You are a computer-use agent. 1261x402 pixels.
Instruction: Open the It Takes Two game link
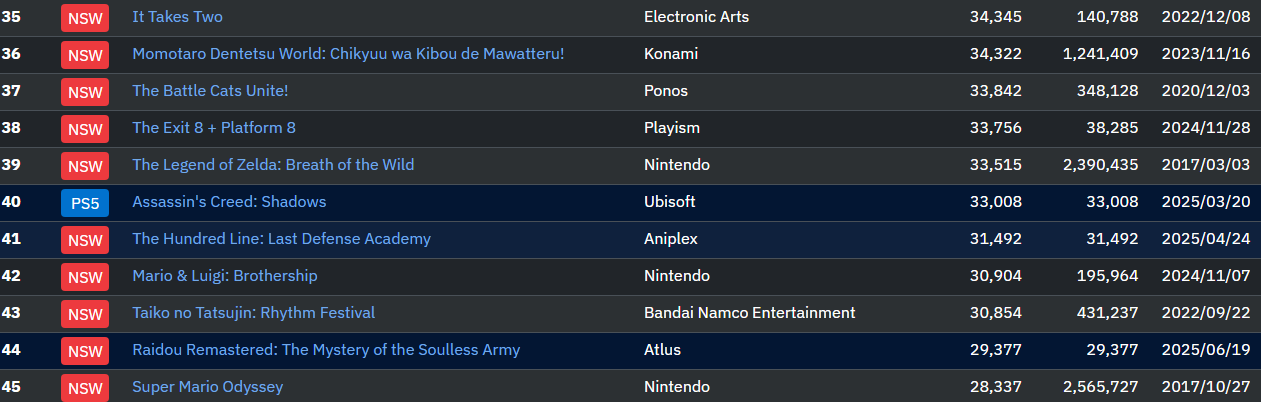coord(177,17)
